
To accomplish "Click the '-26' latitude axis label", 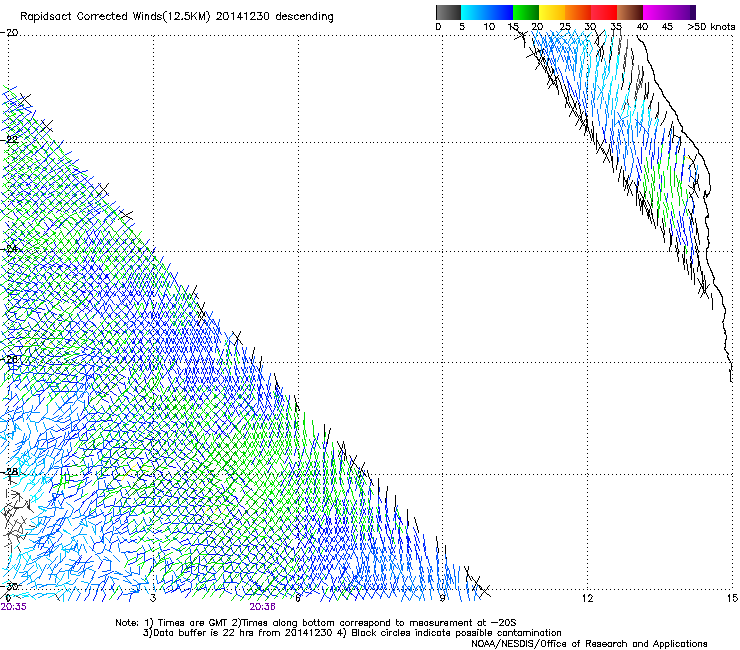I will (9, 360).
